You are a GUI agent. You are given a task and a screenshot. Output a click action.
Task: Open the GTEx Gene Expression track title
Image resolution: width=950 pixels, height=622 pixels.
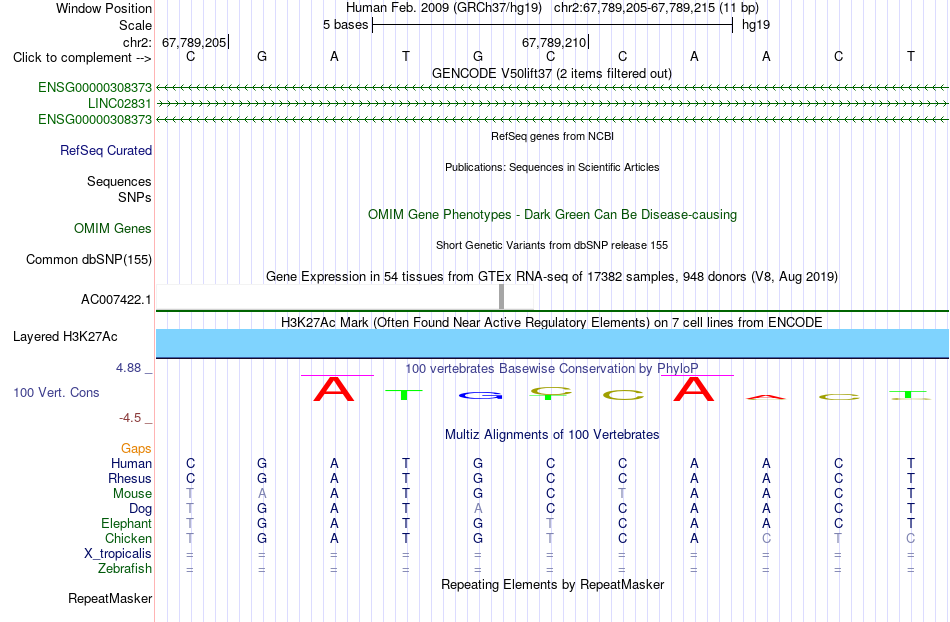pos(552,276)
